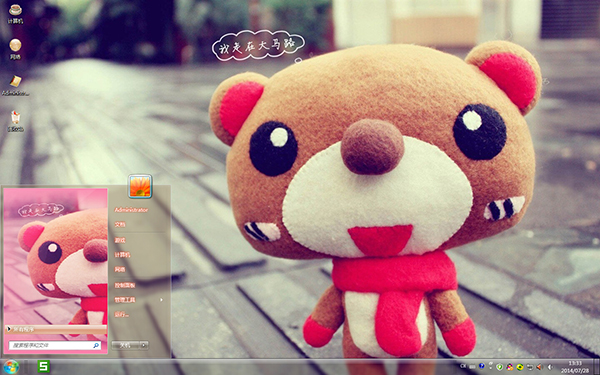This screenshot has height=375, width=600.
Task: Open the green WPS taskbar icon
Action: (43, 367)
